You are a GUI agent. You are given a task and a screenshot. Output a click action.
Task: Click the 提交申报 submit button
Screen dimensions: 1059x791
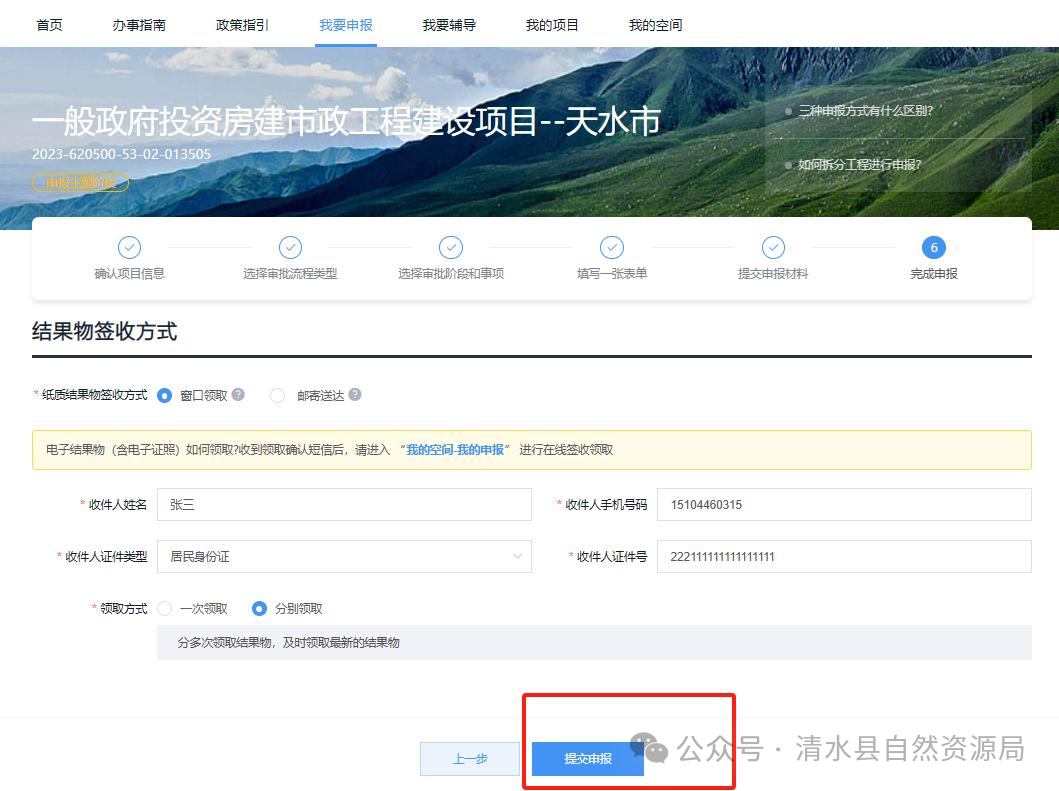[x=589, y=759]
